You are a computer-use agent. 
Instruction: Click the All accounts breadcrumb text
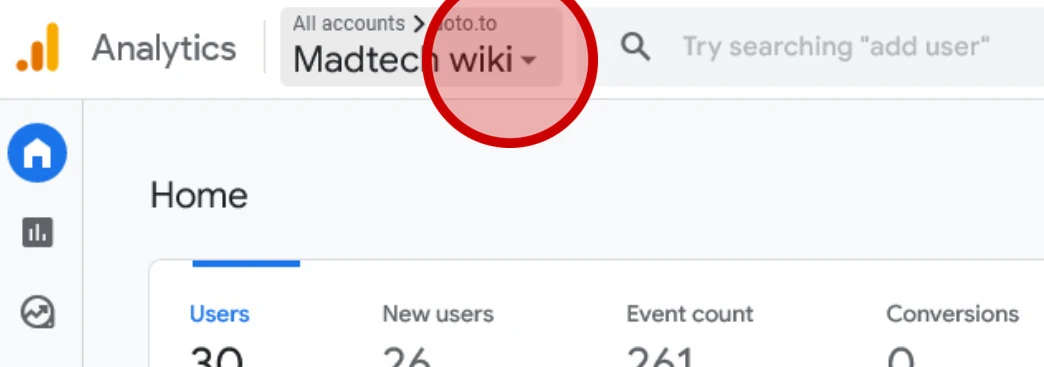(x=349, y=24)
